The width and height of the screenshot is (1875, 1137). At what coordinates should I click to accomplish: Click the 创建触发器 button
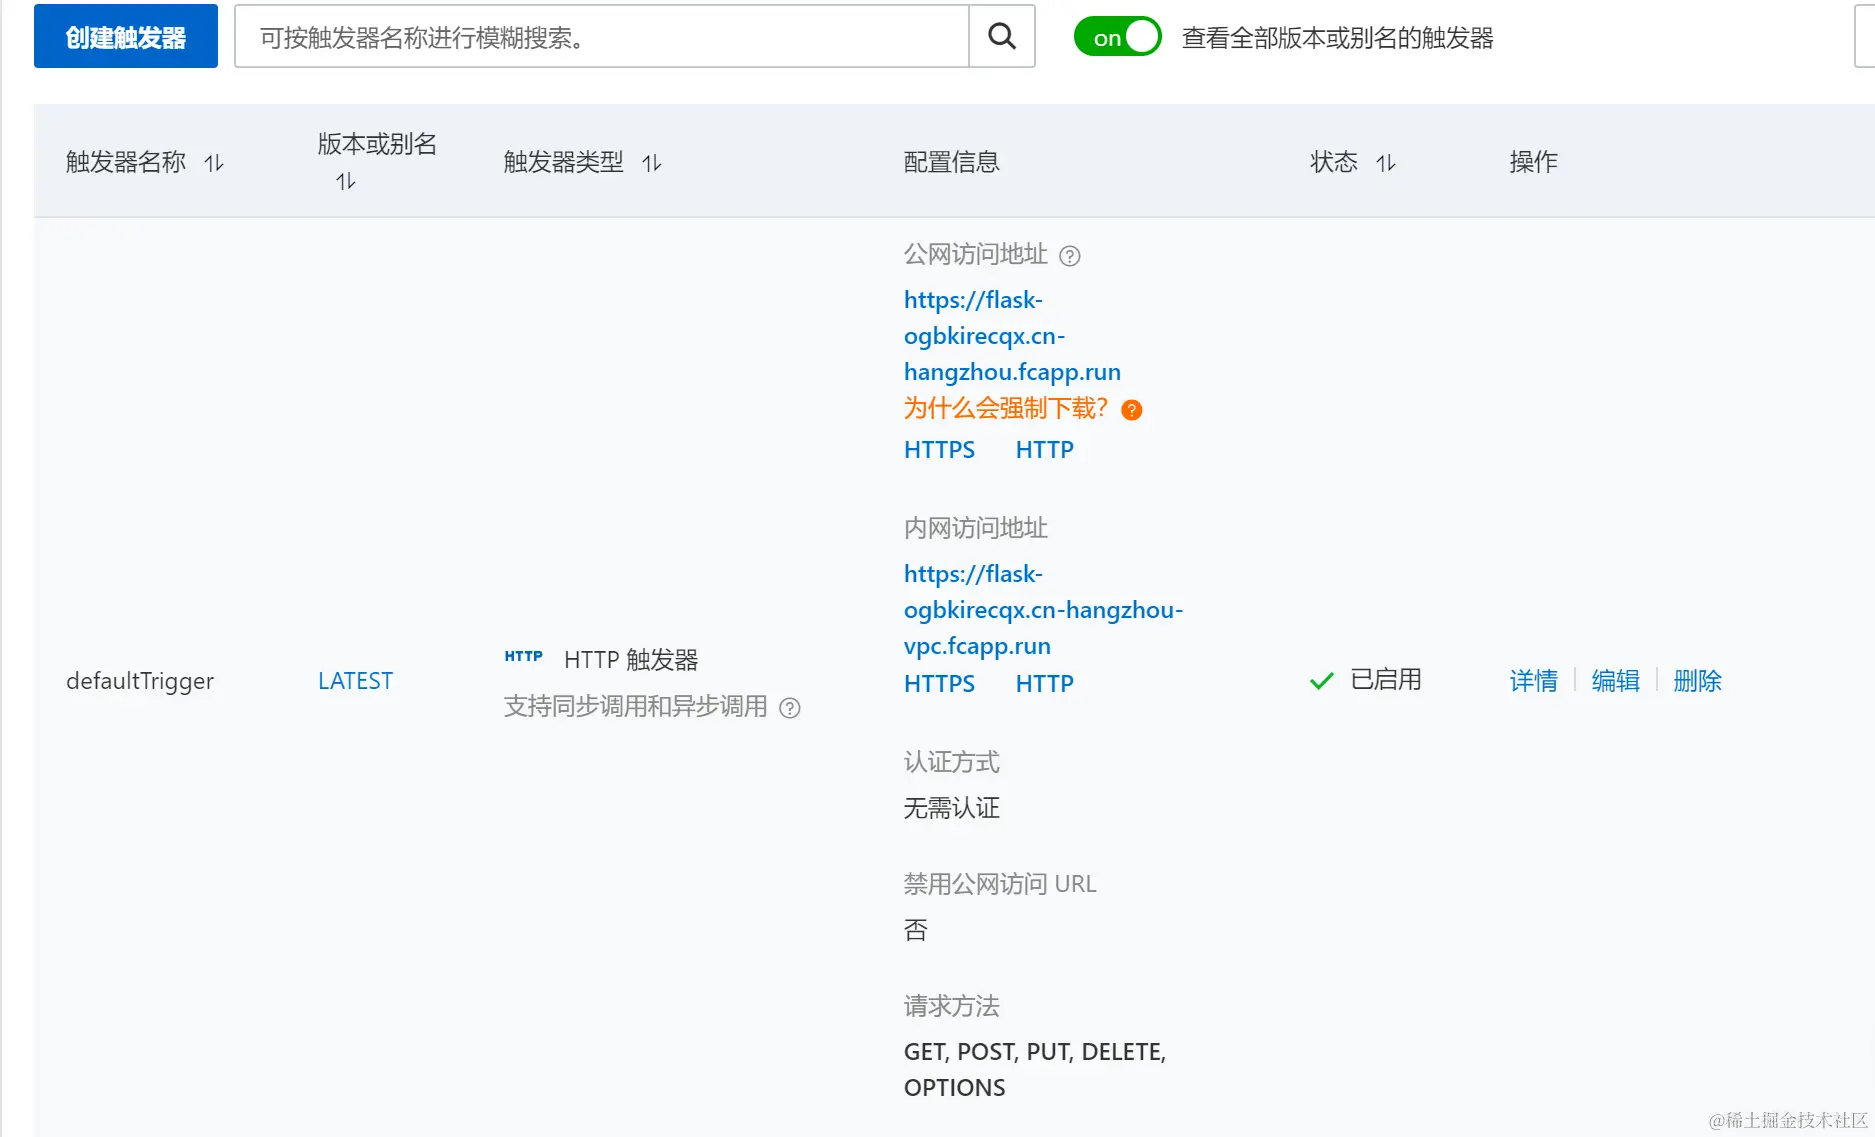point(126,37)
